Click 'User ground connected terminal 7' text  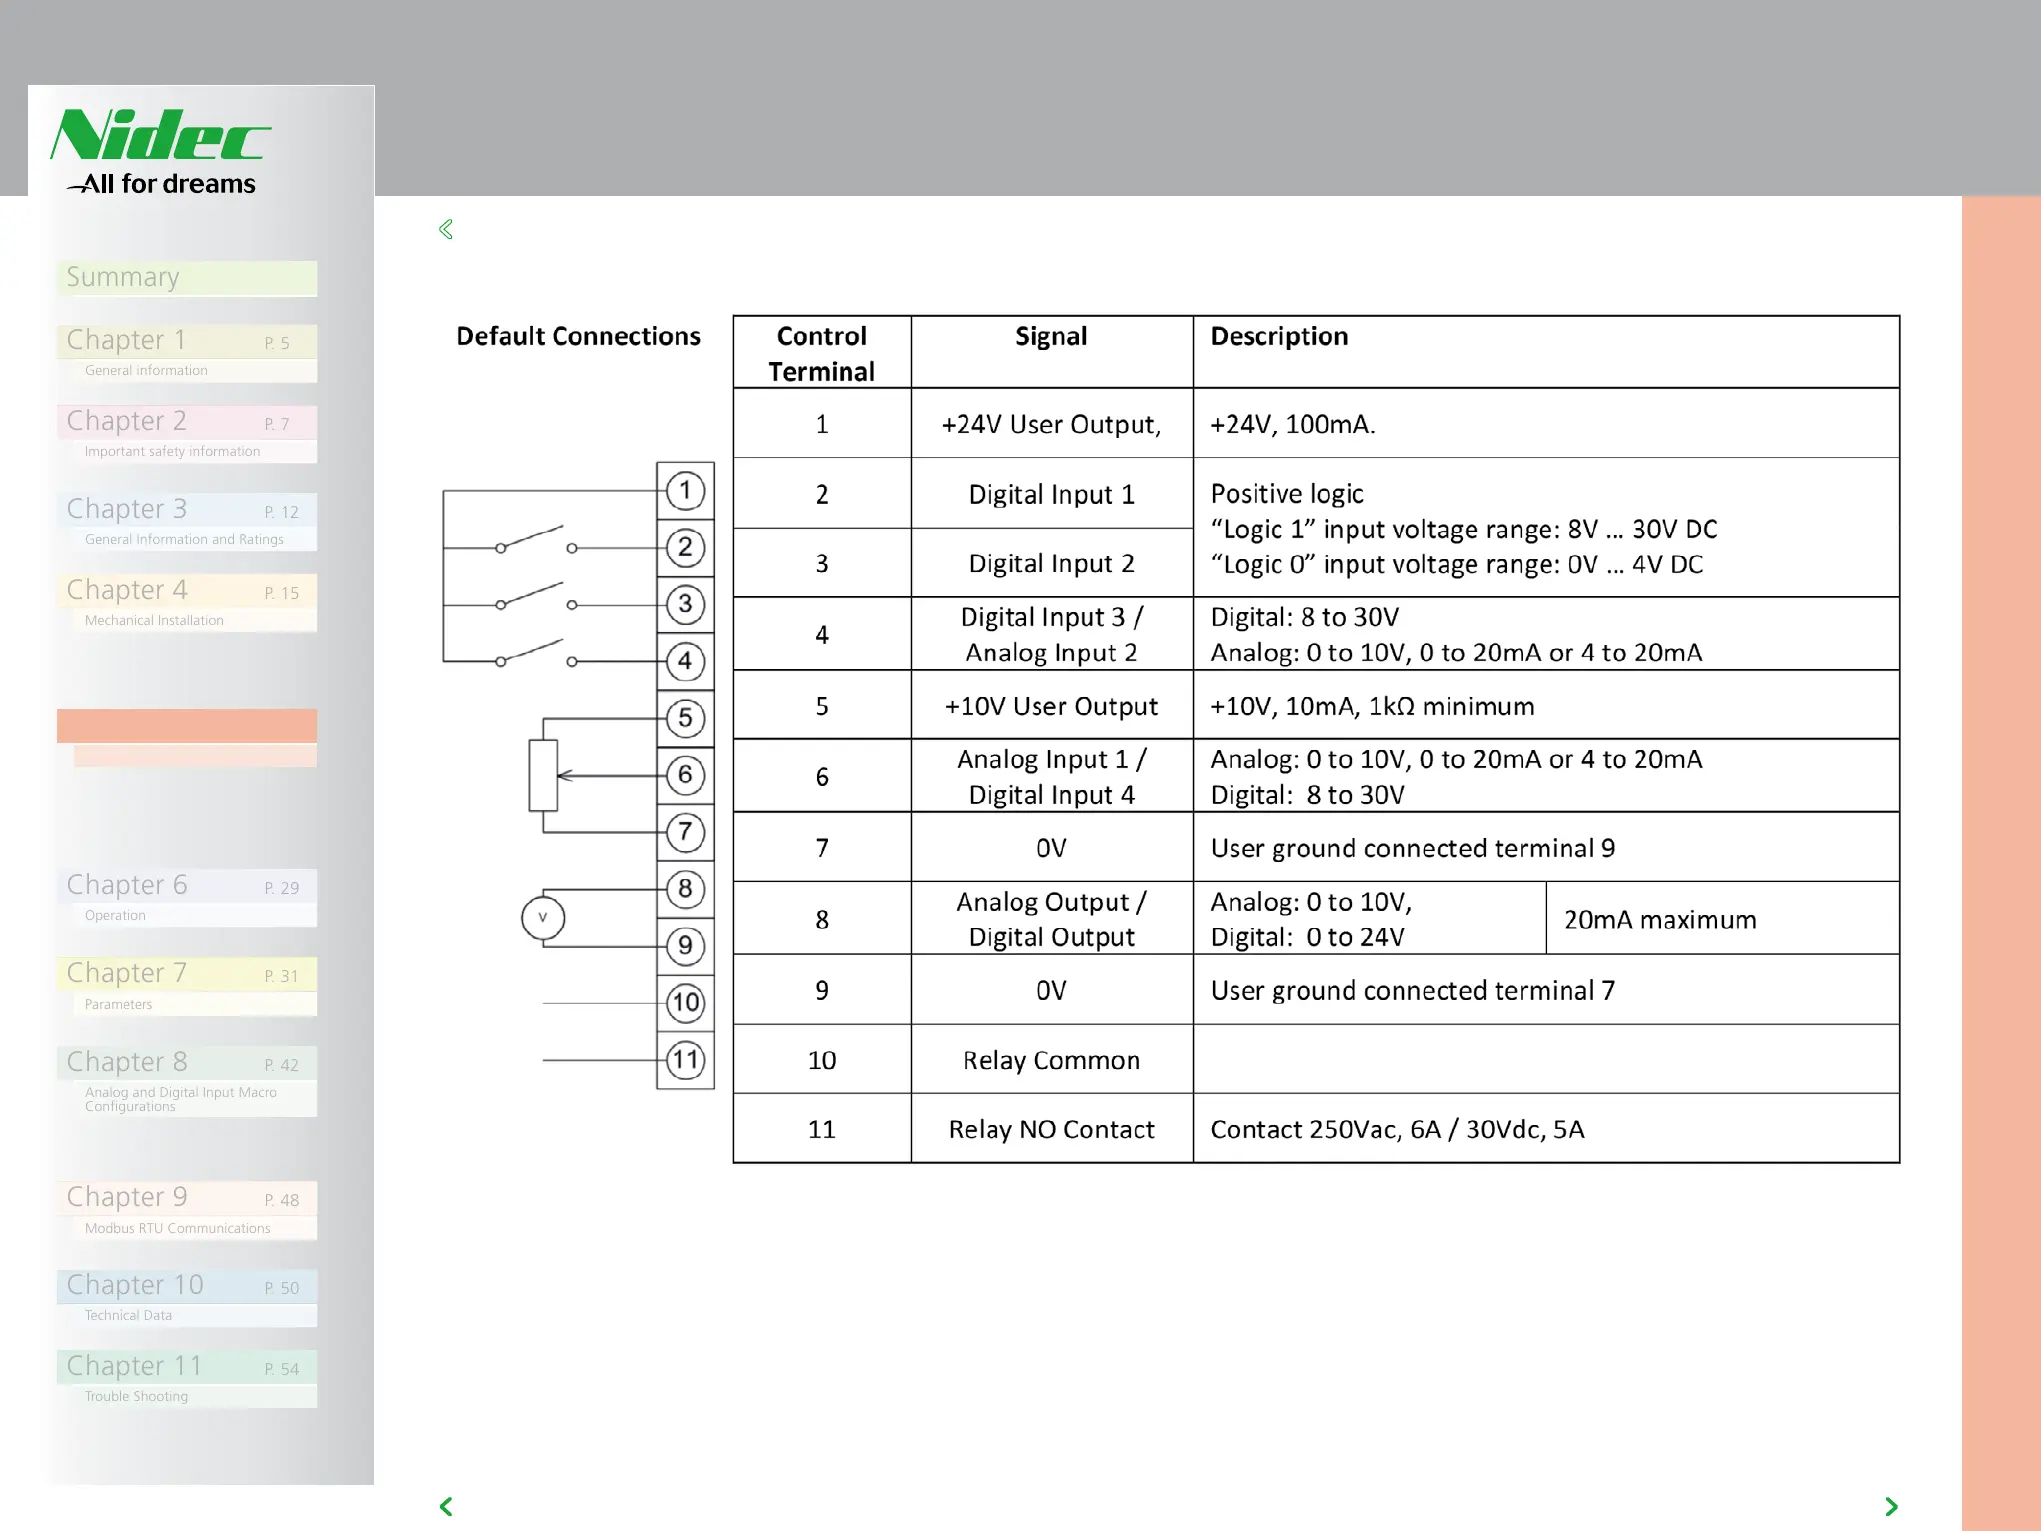click(1412, 990)
